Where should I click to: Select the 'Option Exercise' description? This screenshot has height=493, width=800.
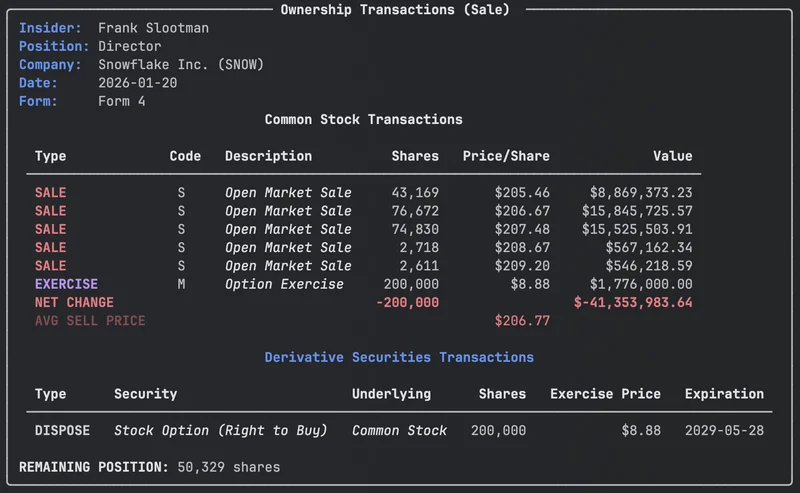tap(284, 285)
